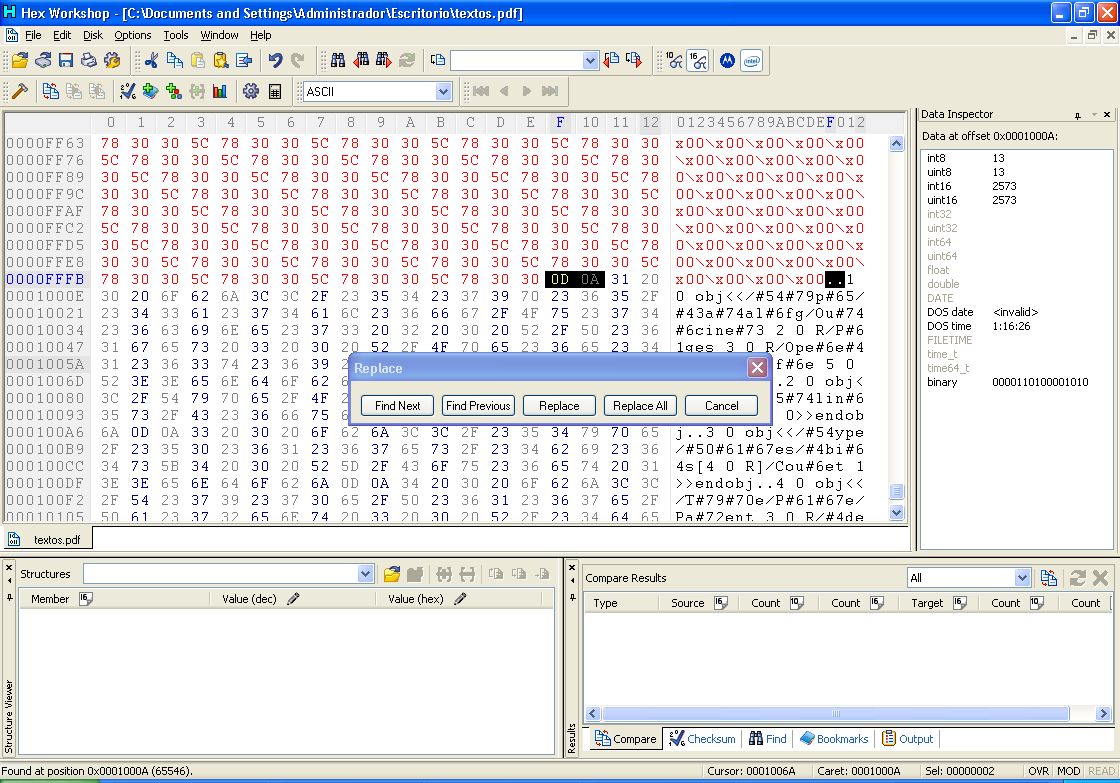This screenshot has height=783, width=1120.
Task: Click Find Previous in Replace dialog
Action: (478, 406)
